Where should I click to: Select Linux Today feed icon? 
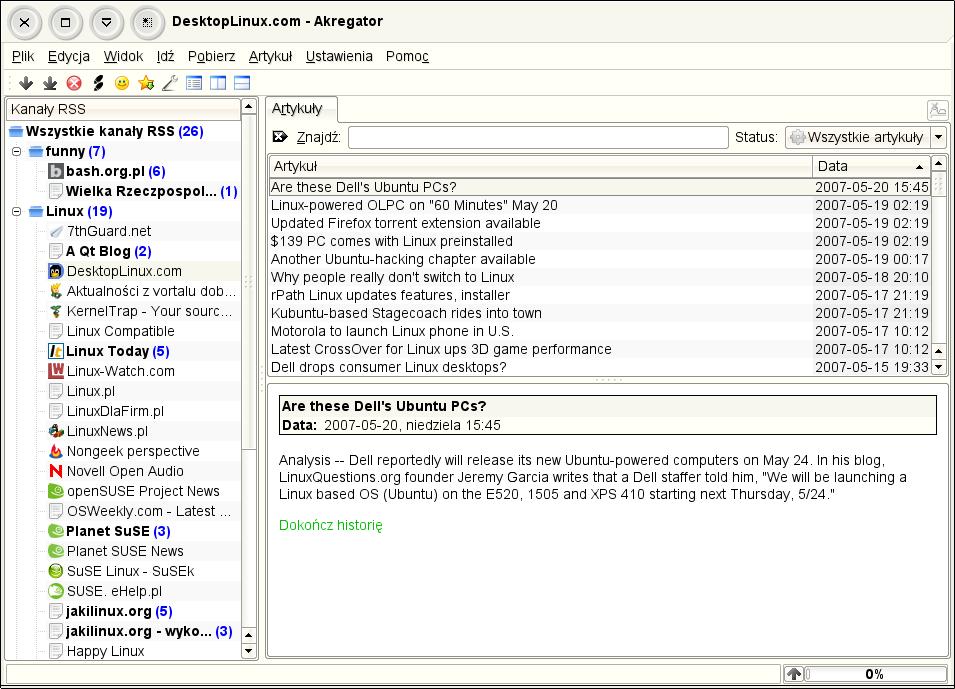(x=56, y=351)
